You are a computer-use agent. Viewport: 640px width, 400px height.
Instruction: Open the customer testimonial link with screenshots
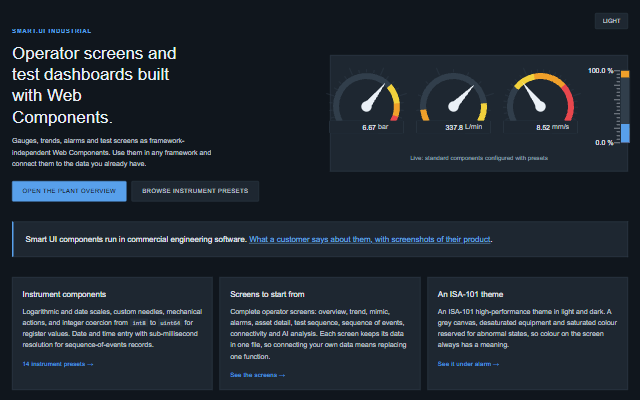[369, 239]
